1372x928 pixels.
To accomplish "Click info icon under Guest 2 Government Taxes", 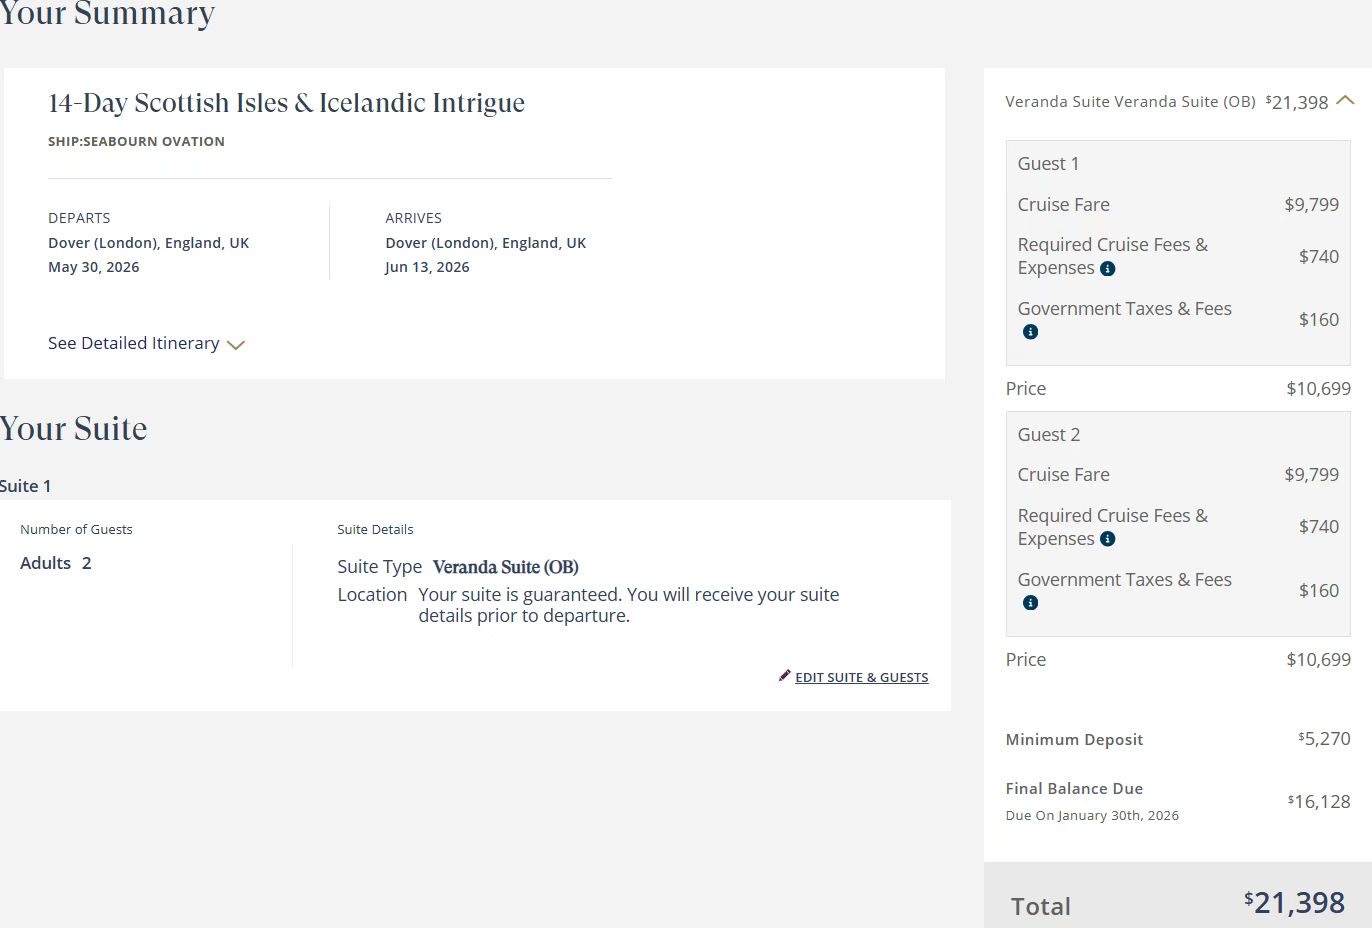I will tap(1030, 603).
